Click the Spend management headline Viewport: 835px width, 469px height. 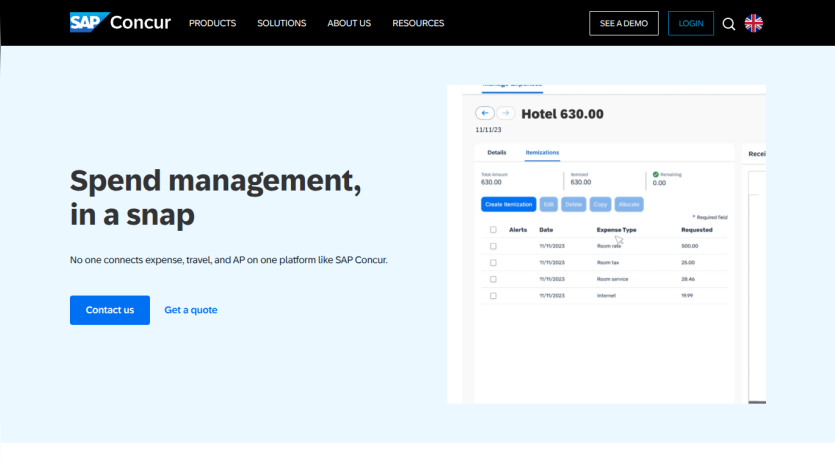pos(216,198)
